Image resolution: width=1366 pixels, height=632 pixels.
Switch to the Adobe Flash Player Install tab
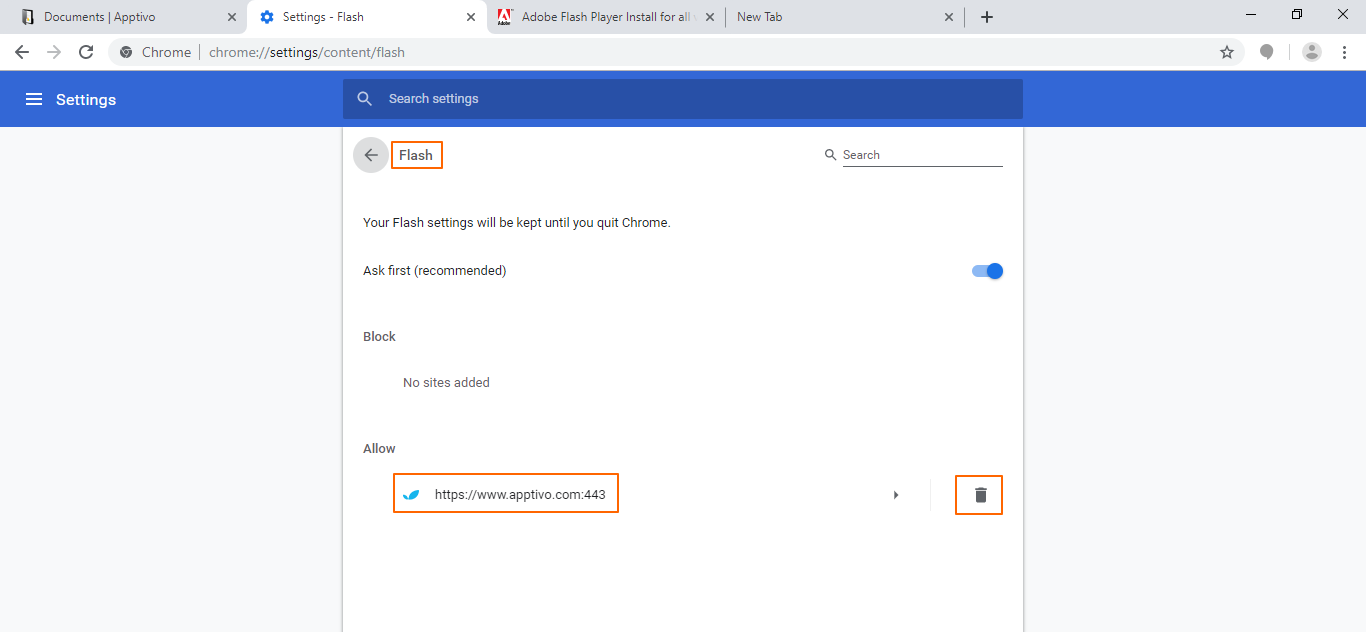pyautogui.click(x=606, y=17)
